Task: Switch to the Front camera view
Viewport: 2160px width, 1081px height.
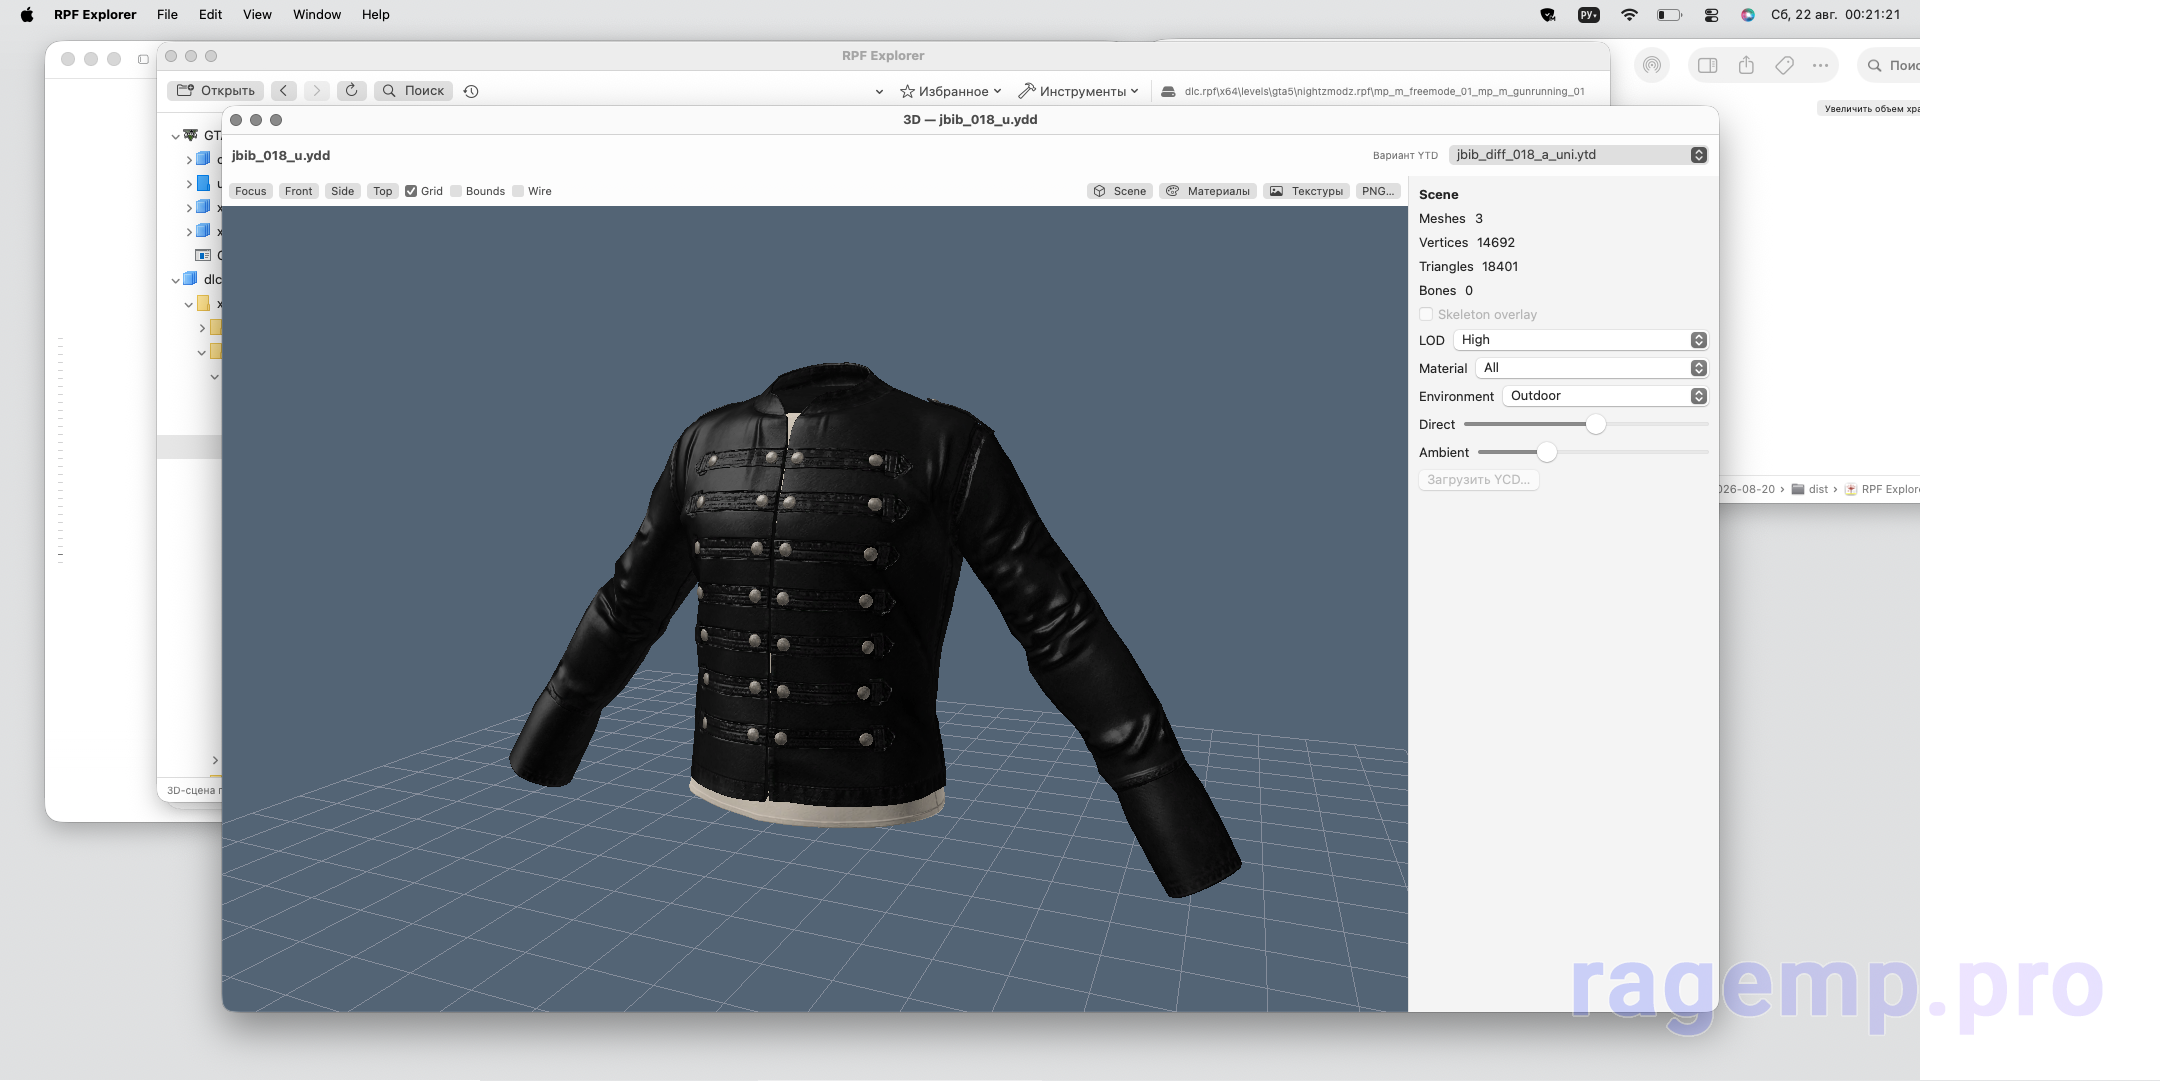Action: [298, 191]
